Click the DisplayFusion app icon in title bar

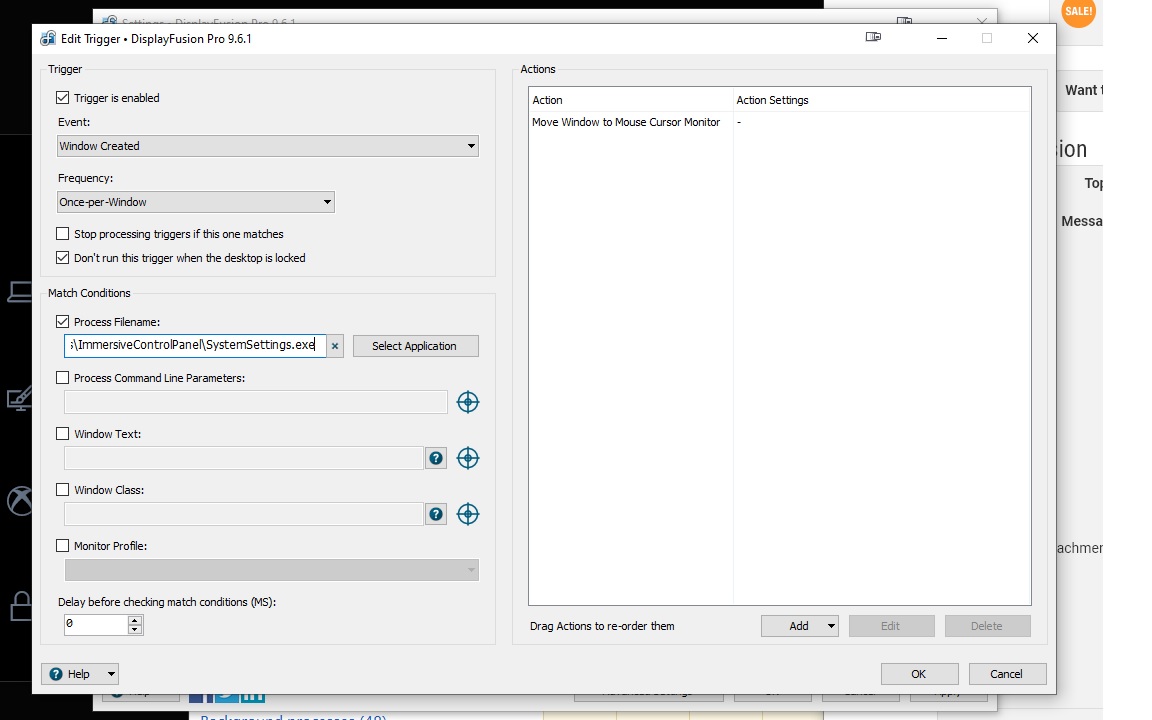click(48, 39)
